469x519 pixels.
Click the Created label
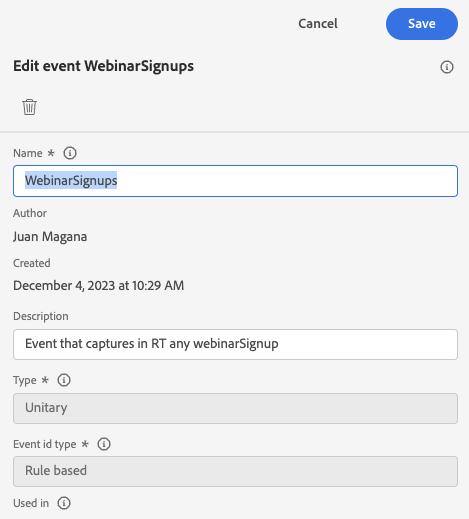pyautogui.click(x=32, y=263)
